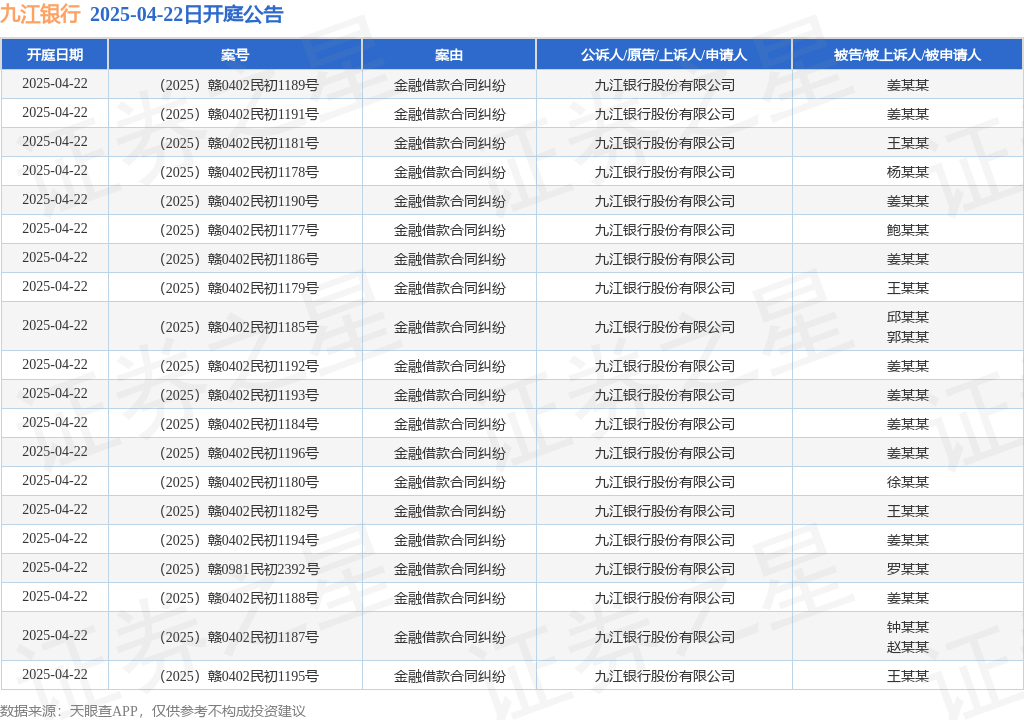1024x720 pixels.
Task: Select case number (2025)赣0402民初1191号
Action: pyautogui.click(x=239, y=114)
